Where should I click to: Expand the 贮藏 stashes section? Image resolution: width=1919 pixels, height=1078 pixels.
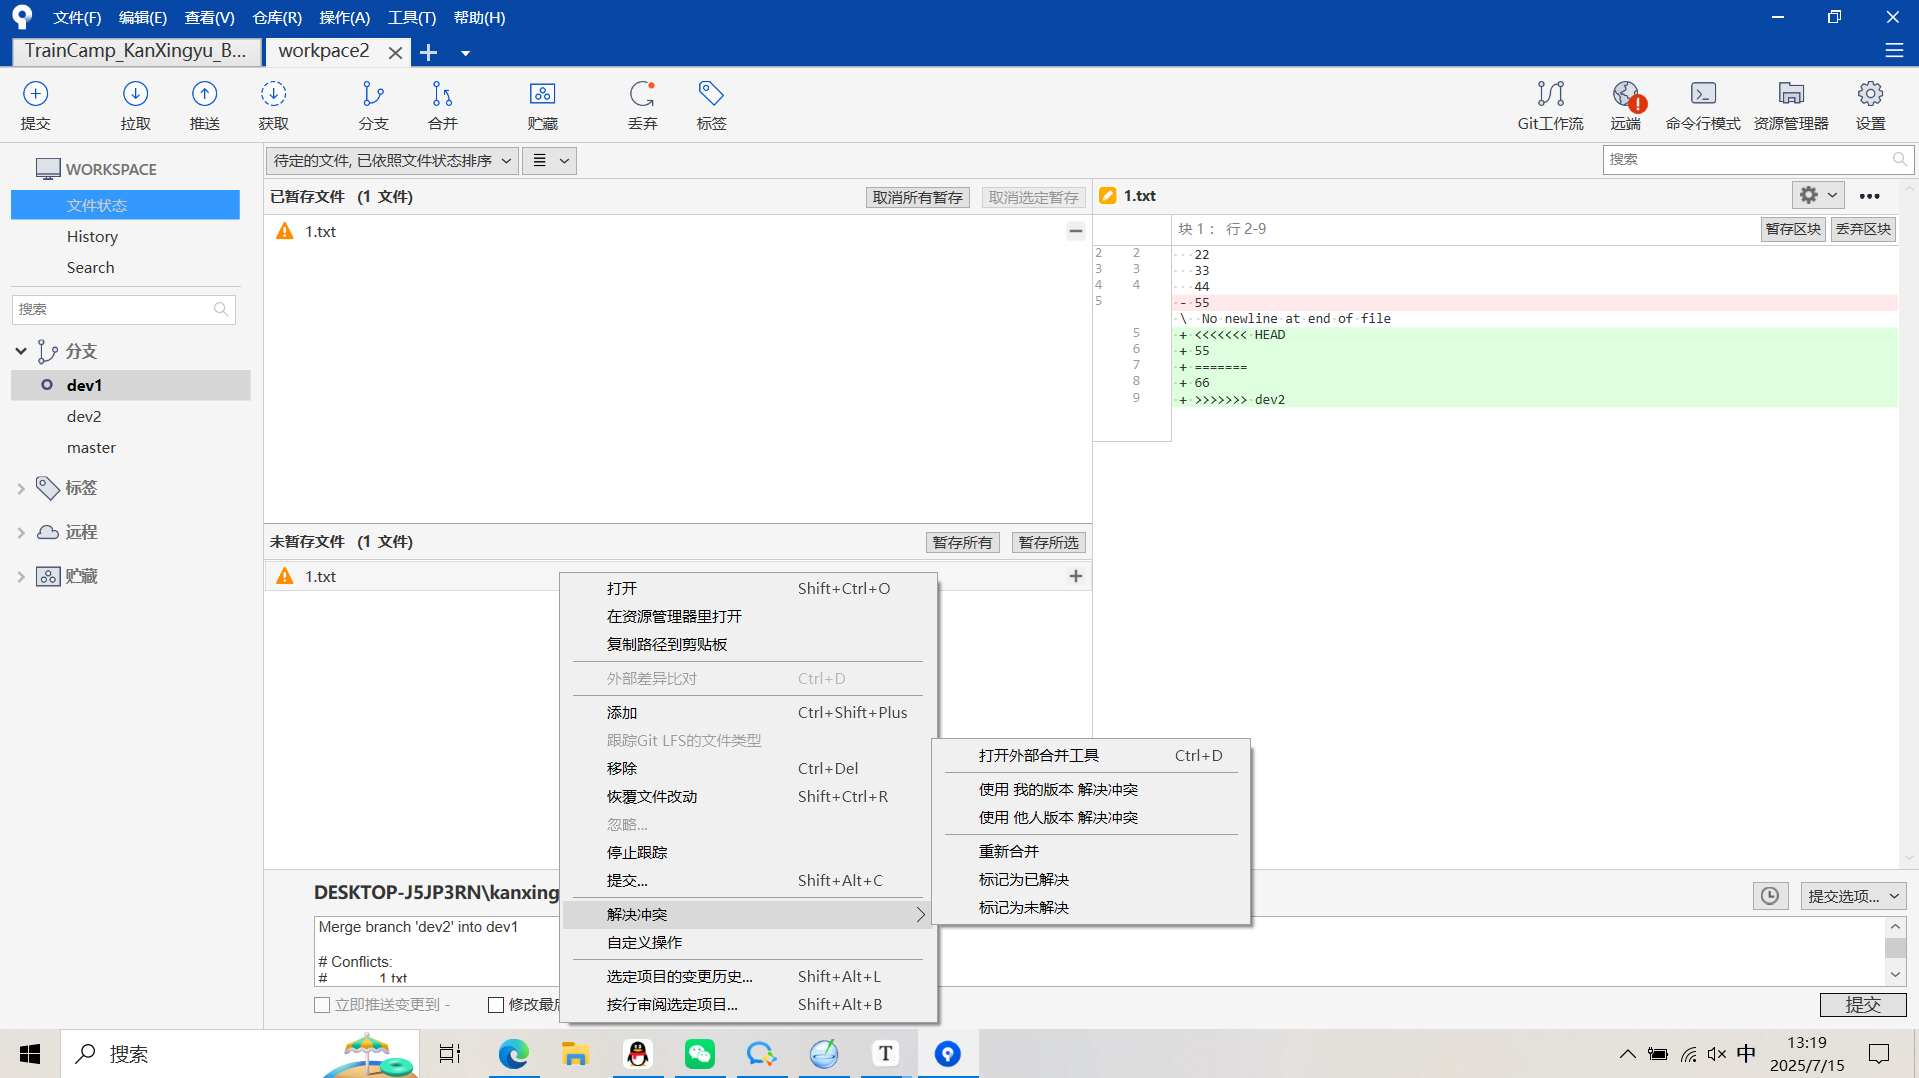tap(21, 576)
